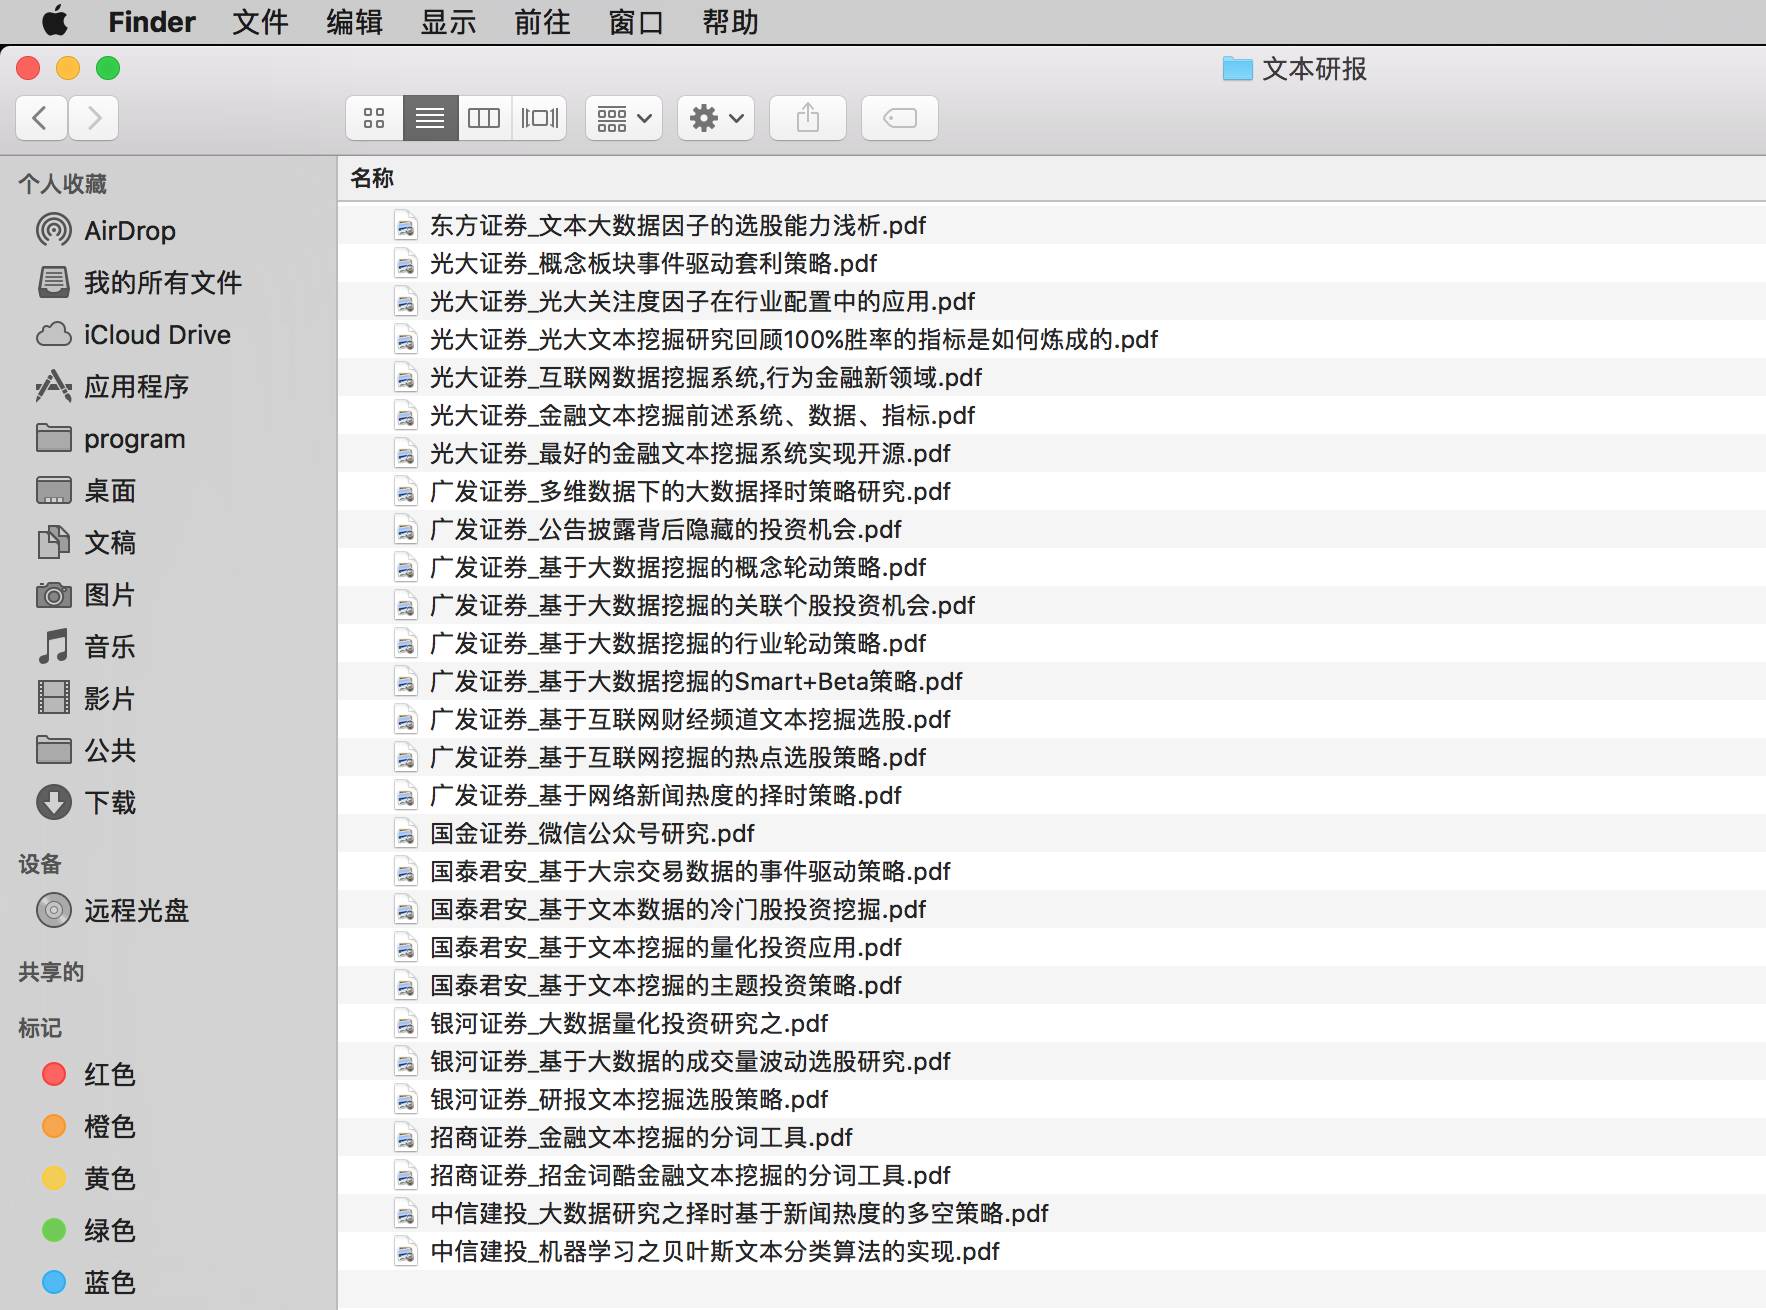Select the 100%胜率的指标 pdf file

(x=1052, y=339)
